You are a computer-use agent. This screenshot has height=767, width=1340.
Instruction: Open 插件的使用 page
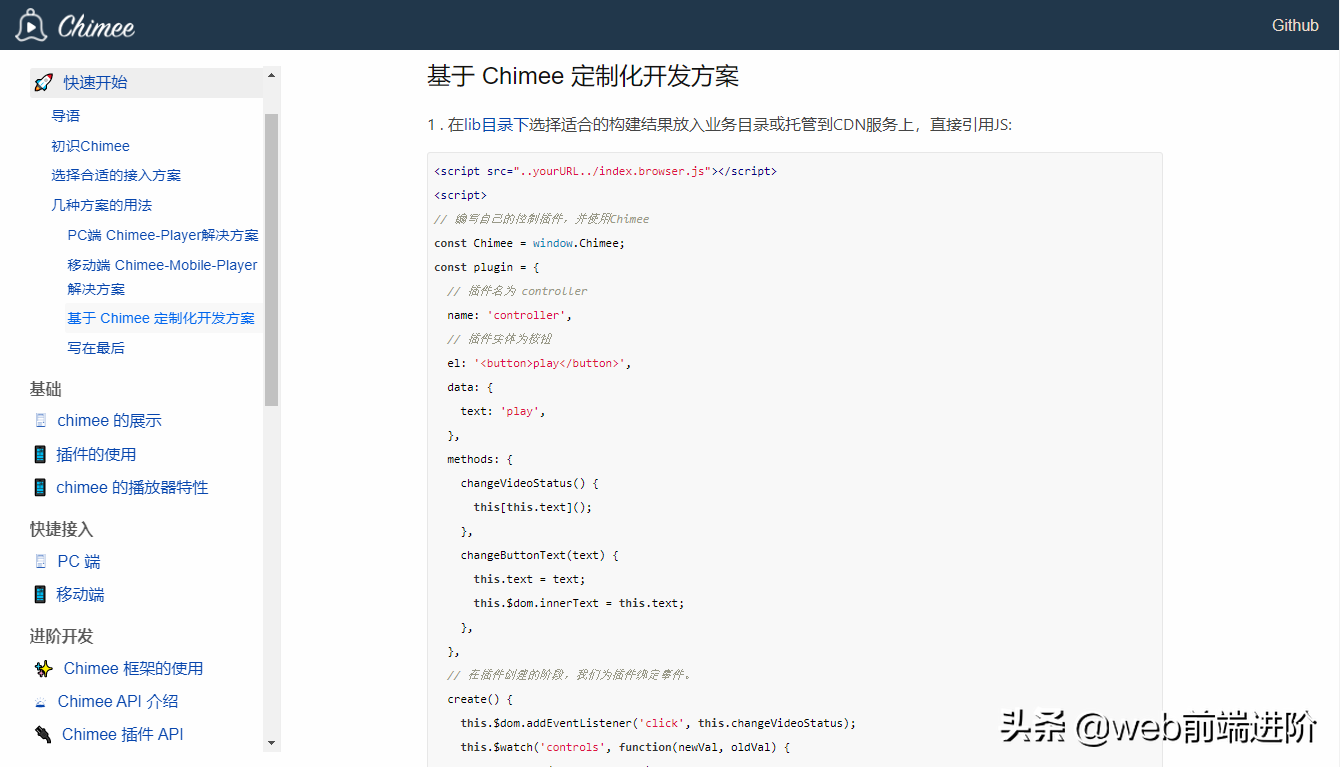coord(96,454)
